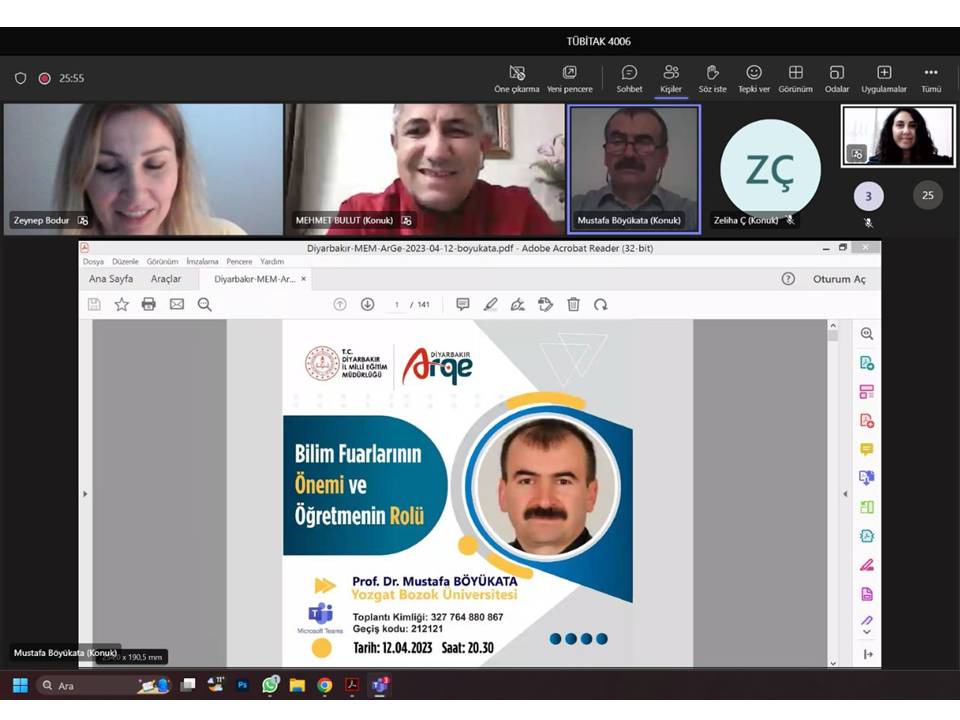Expand the Tümü more options menu
The height and width of the screenshot is (720, 960).
point(930,78)
